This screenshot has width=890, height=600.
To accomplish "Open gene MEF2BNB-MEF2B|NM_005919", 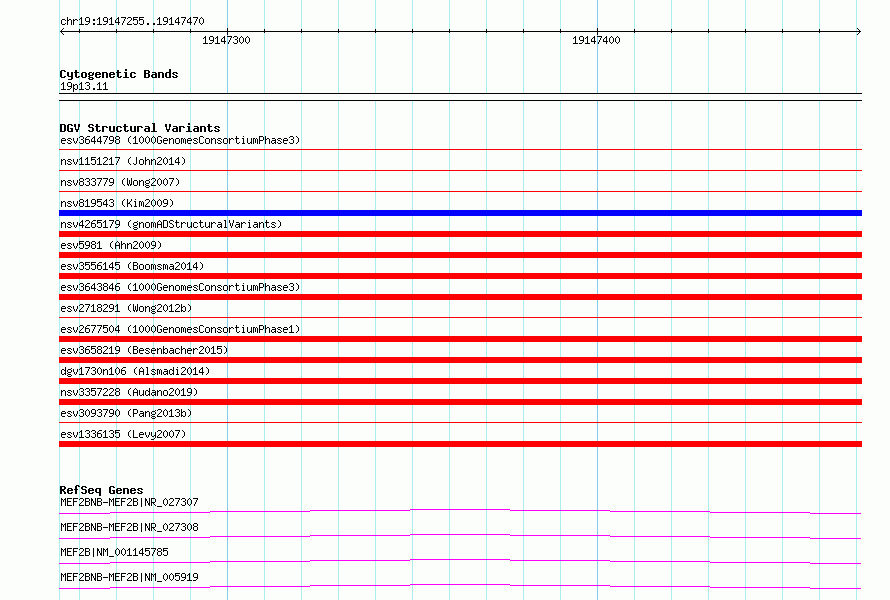I will pyautogui.click(x=129, y=577).
